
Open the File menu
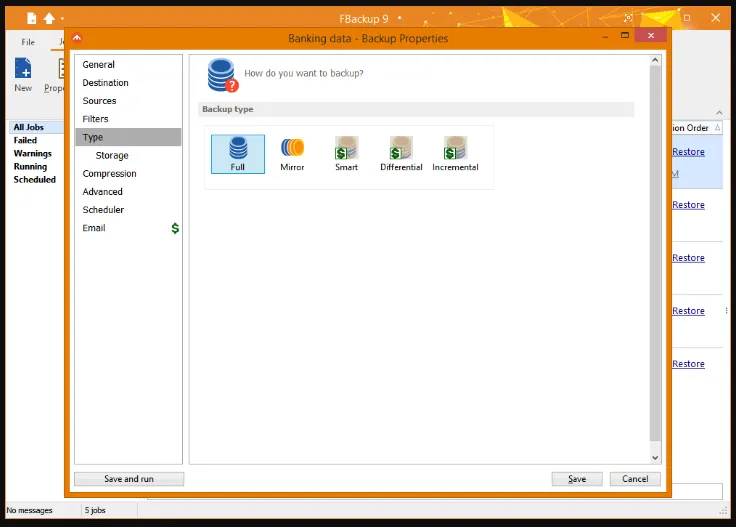pos(28,42)
